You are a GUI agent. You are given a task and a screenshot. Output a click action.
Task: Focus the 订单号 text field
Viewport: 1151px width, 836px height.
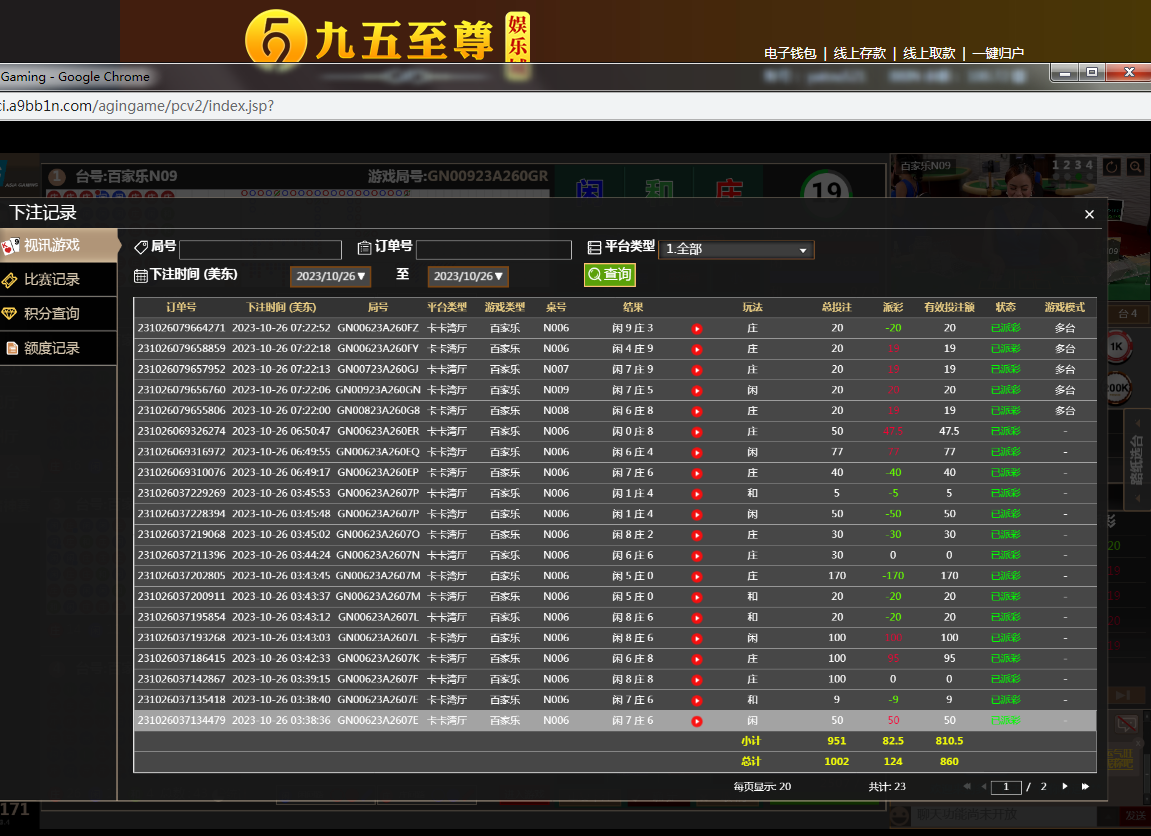(493, 249)
